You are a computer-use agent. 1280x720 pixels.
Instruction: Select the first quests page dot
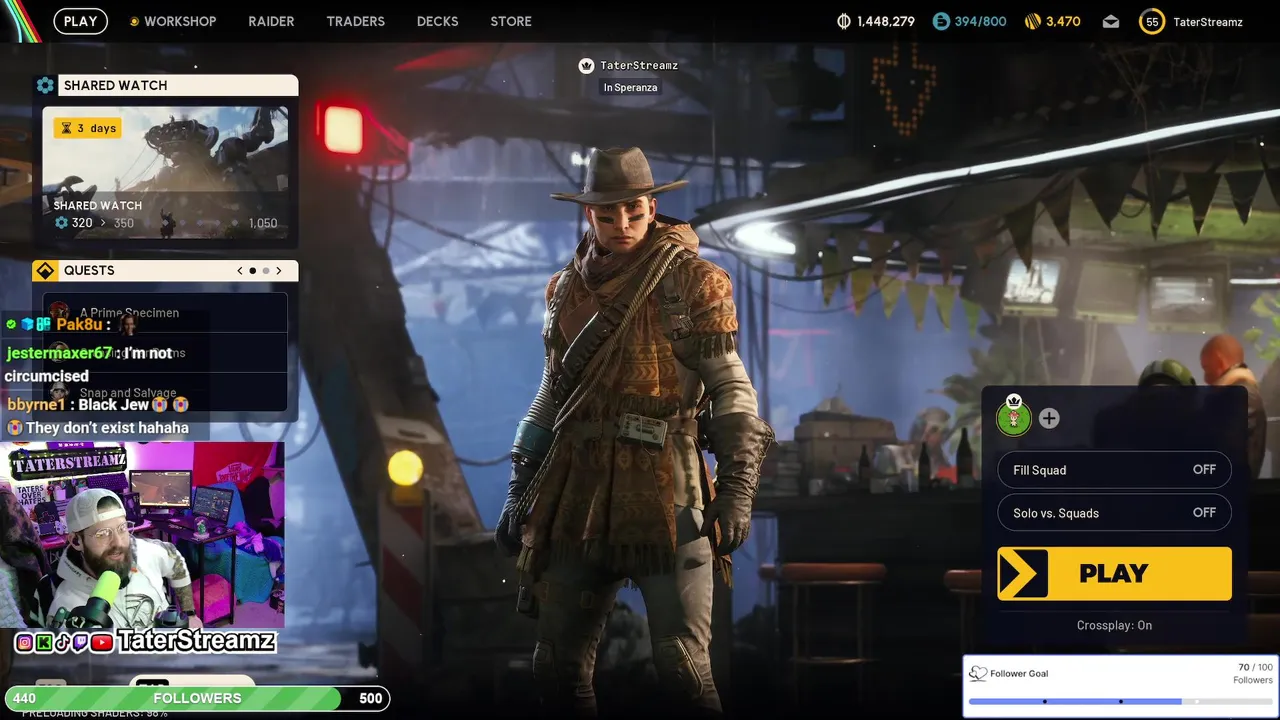pyautogui.click(x=253, y=270)
